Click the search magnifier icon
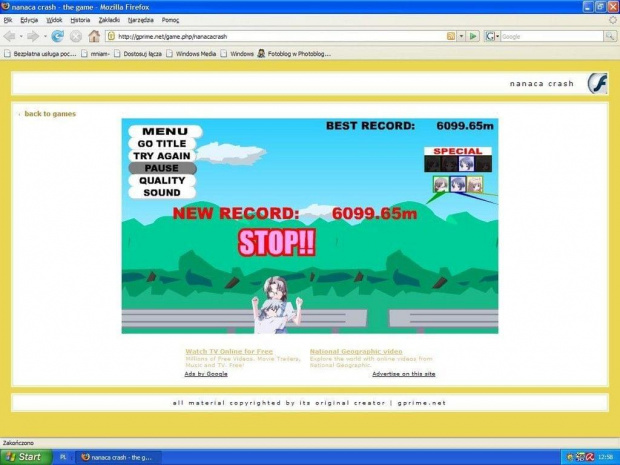Image resolution: width=620 pixels, height=465 pixels. coord(610,36)
